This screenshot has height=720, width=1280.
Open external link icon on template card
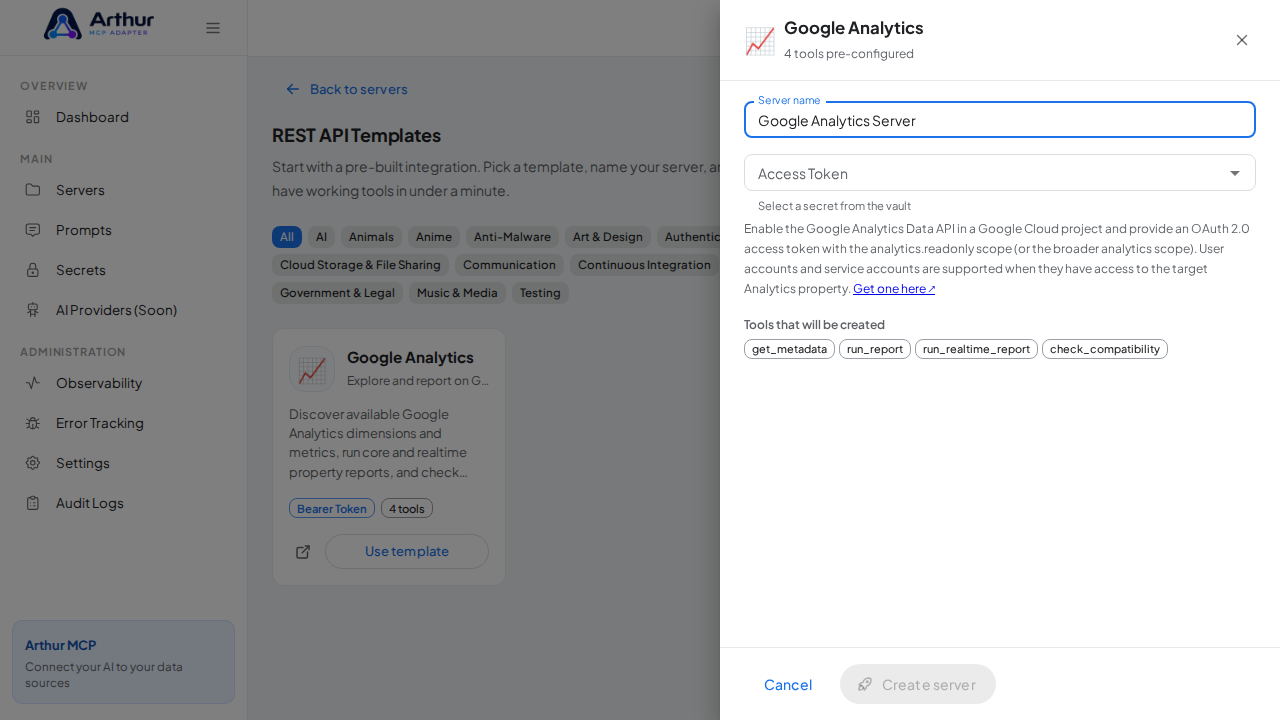(x=303, y=552)
